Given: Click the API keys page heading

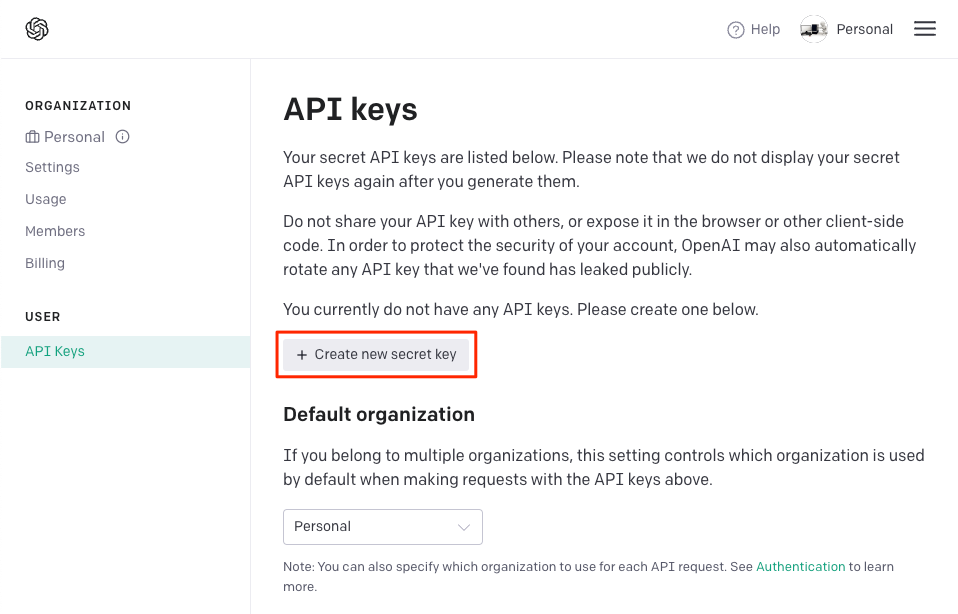Looking at the screenshot, I should [350, 110].
